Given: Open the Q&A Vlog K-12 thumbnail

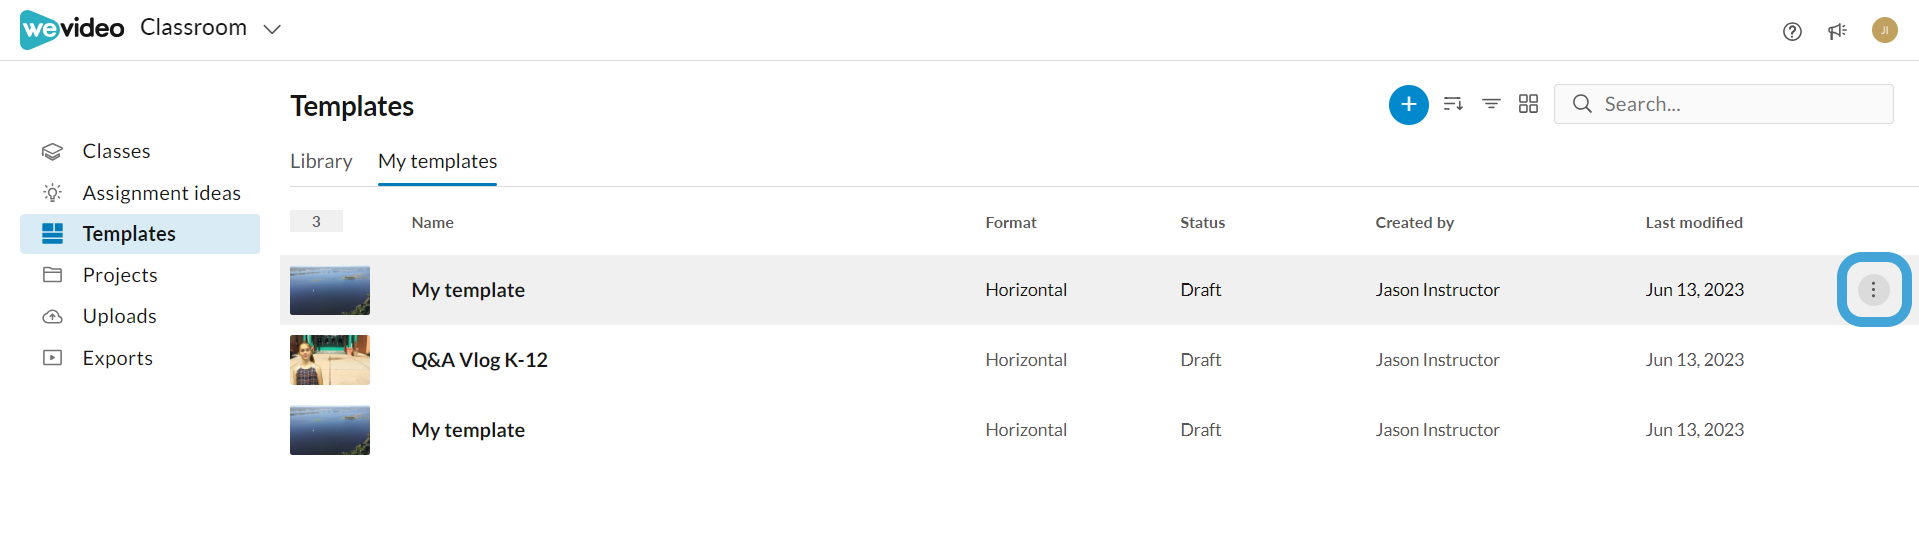Looking at the screenshot, I should tap(330, 360).
